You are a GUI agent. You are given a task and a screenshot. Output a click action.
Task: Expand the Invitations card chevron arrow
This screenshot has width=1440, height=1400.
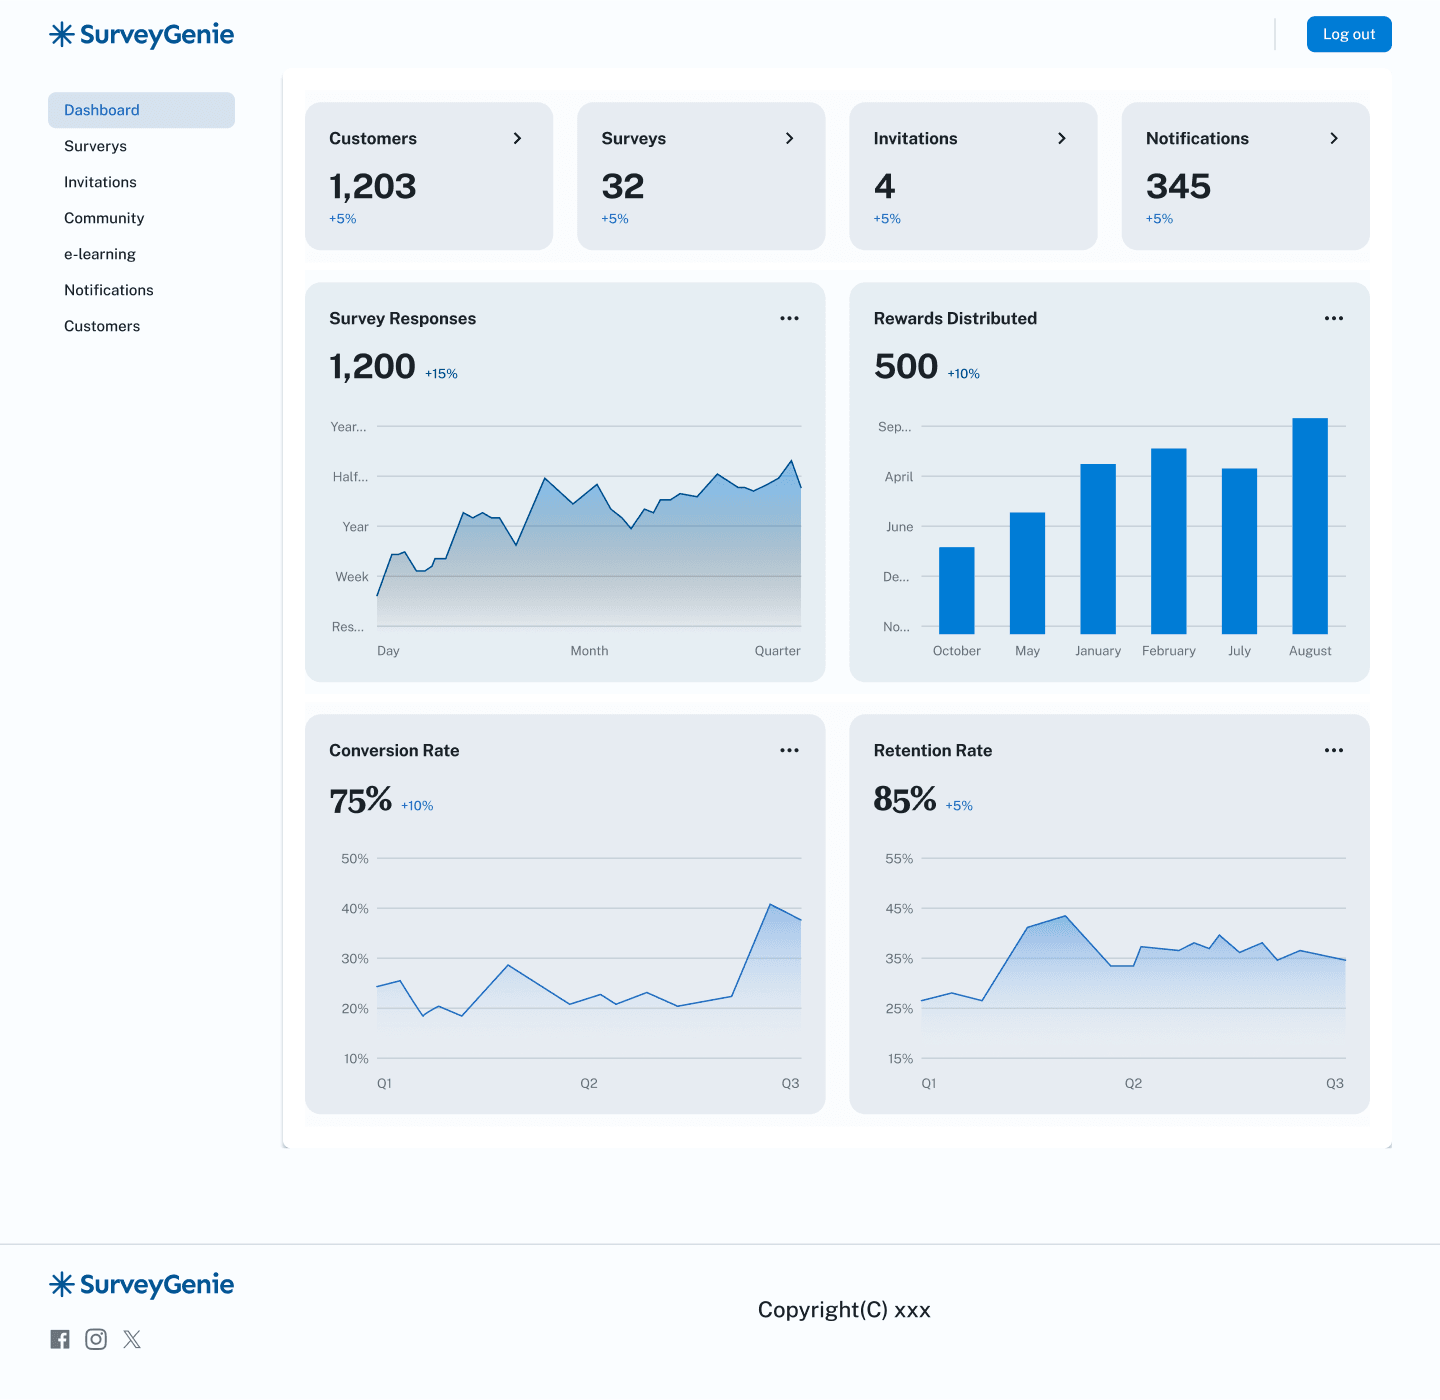(1061, 138)
